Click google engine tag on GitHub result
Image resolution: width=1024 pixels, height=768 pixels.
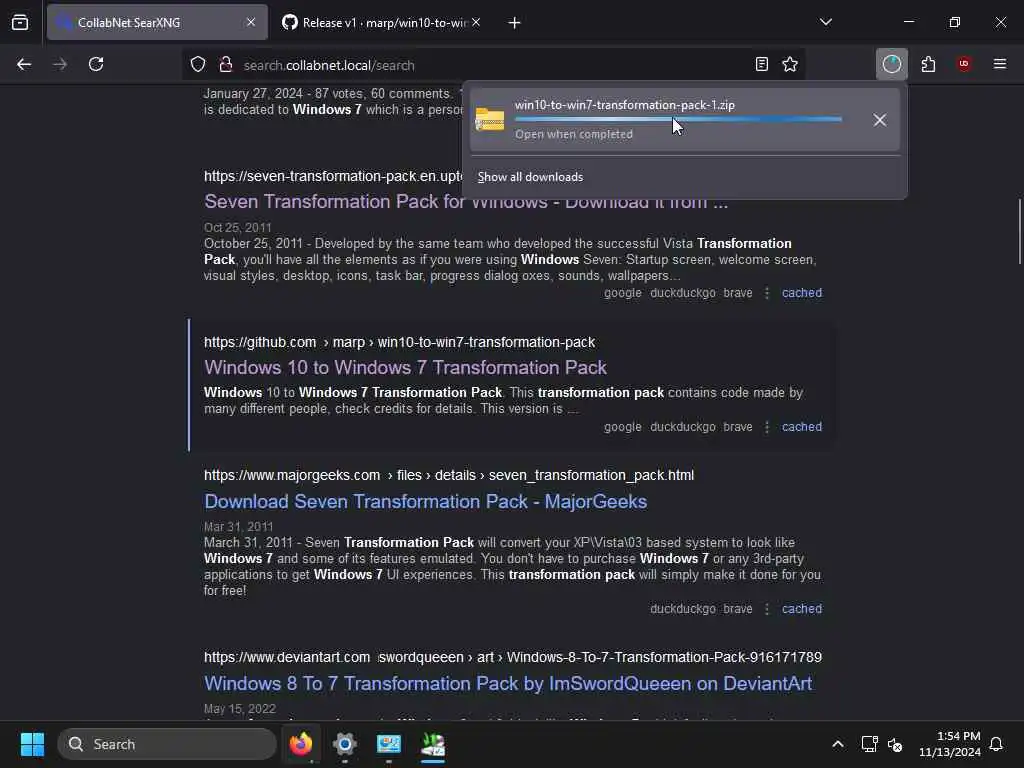(622, 427)
